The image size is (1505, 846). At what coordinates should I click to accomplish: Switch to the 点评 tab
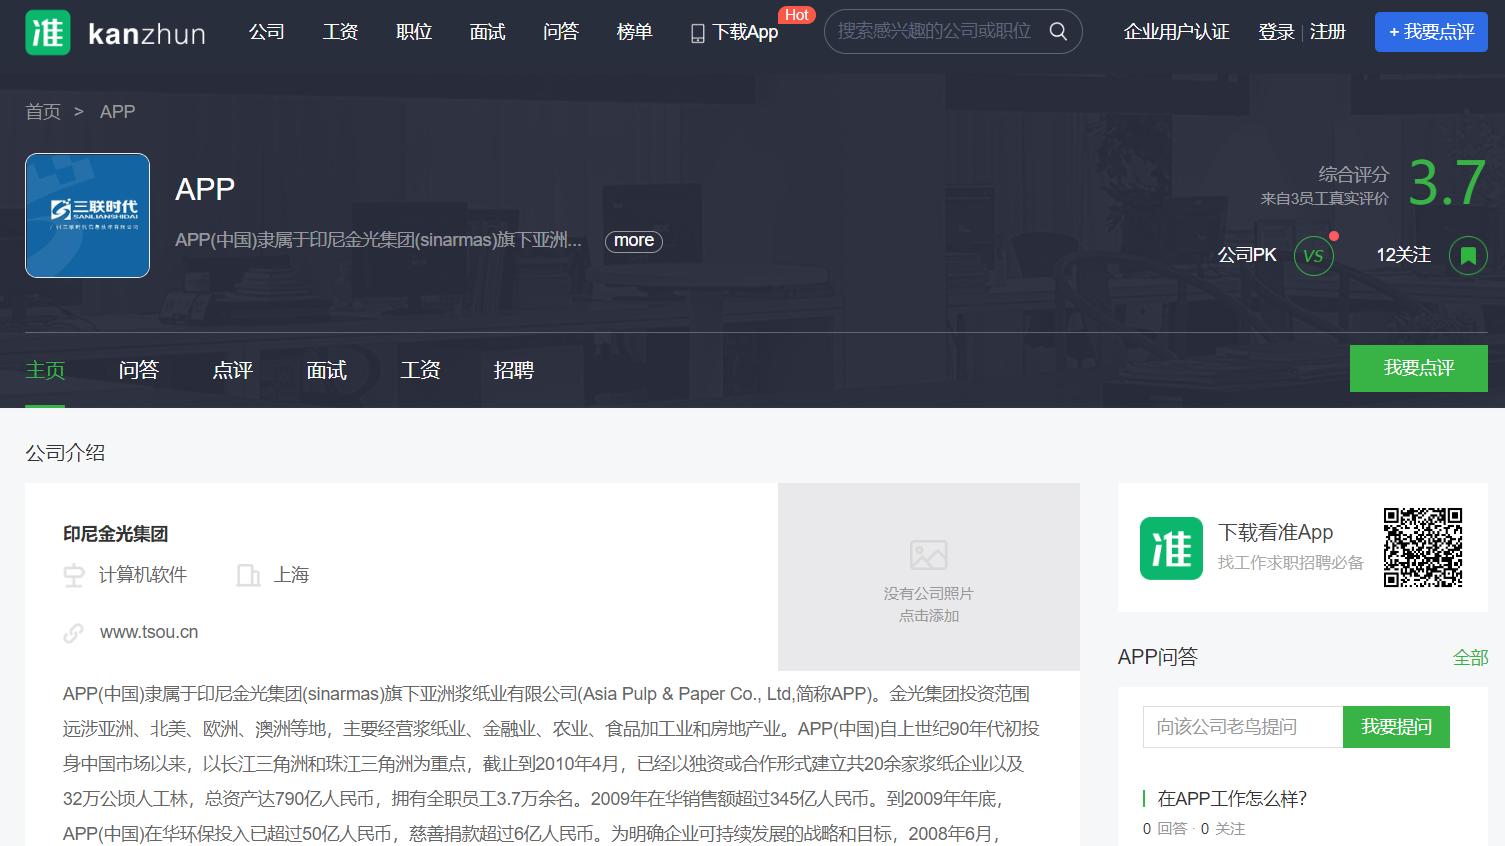[231, 370]
